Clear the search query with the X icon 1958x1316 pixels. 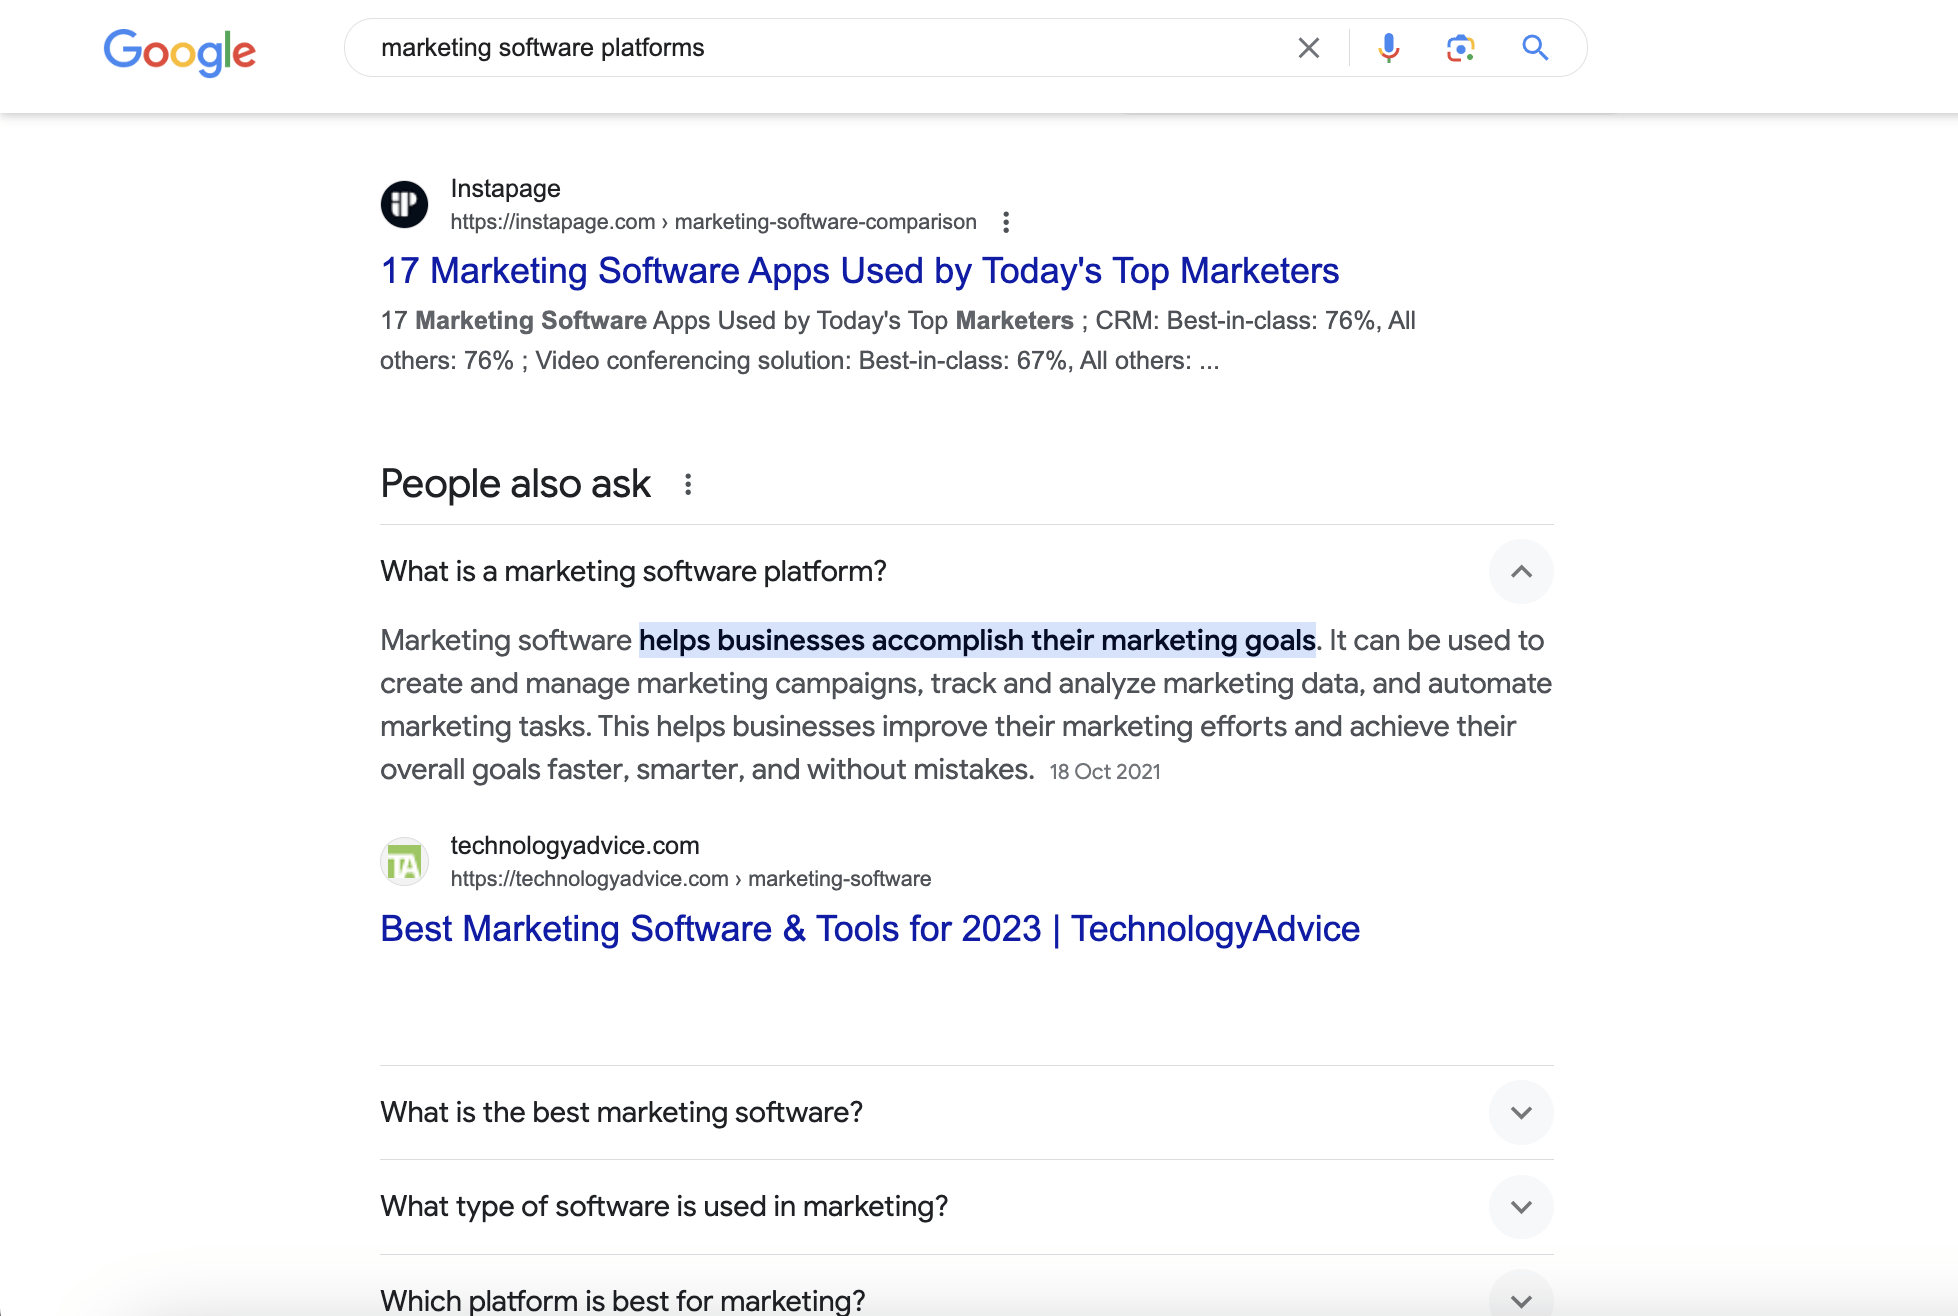pos(1308,48)
